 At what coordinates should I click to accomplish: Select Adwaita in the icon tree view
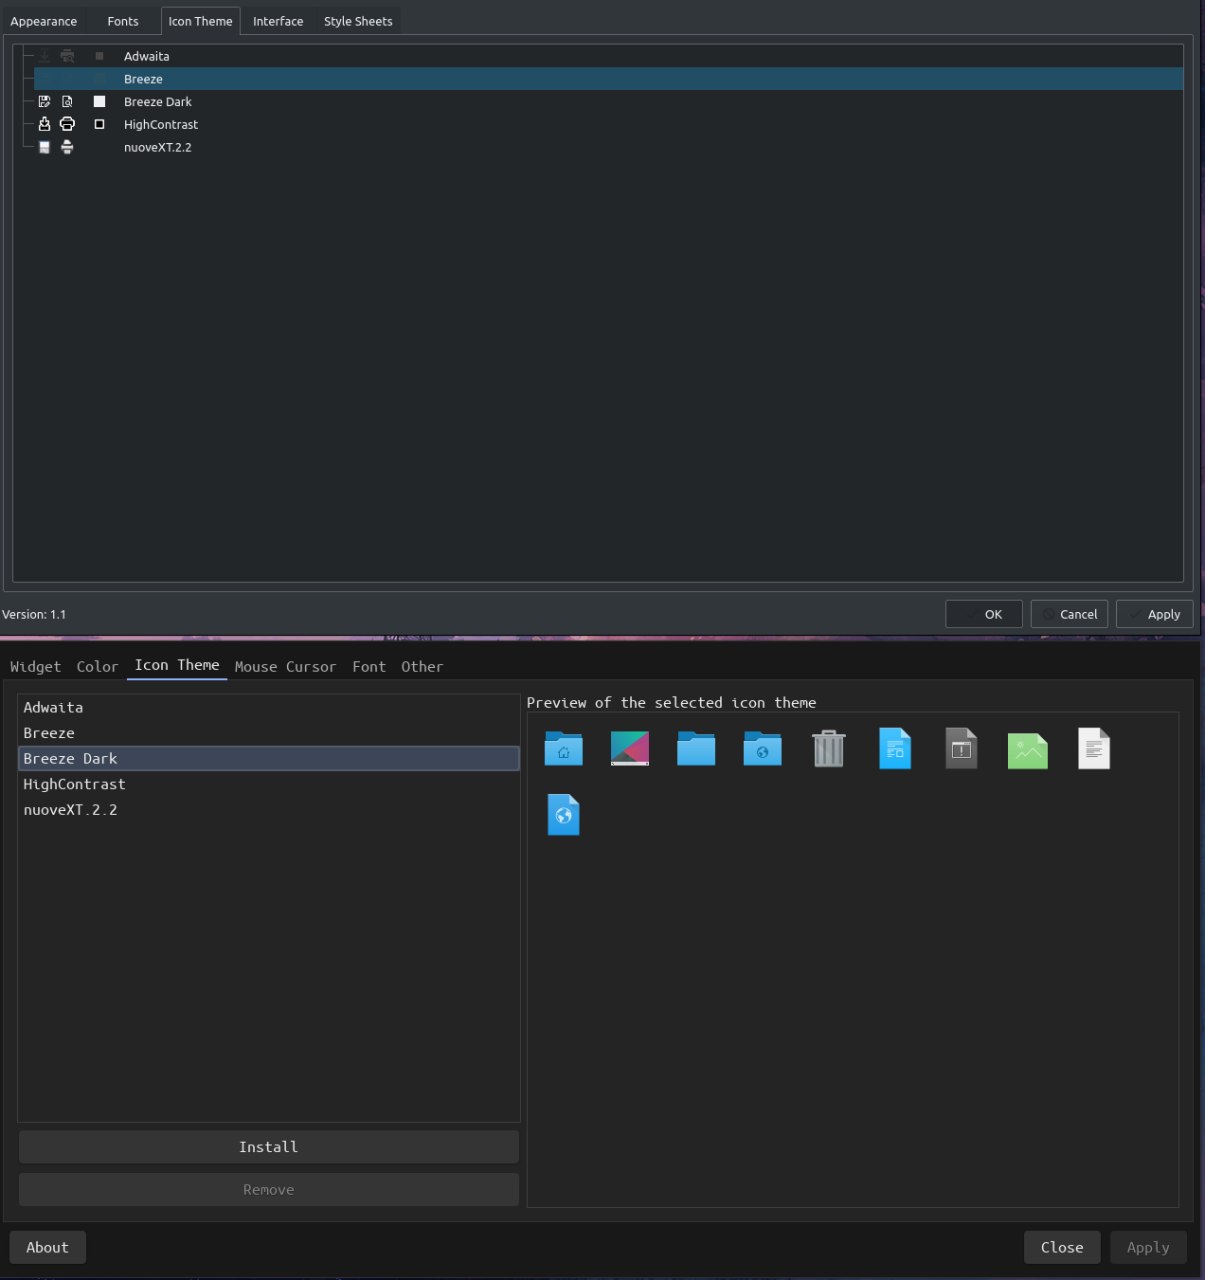pyautogui.click(x=146, y=56)
